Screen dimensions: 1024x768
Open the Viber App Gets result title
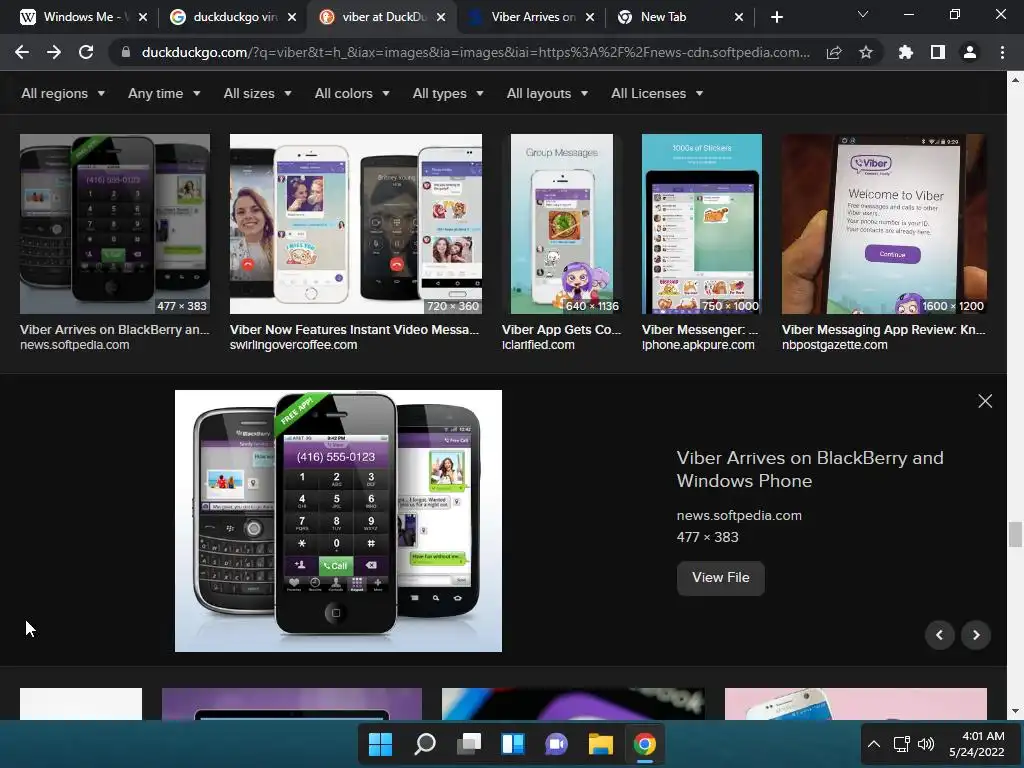click(562, 330)
